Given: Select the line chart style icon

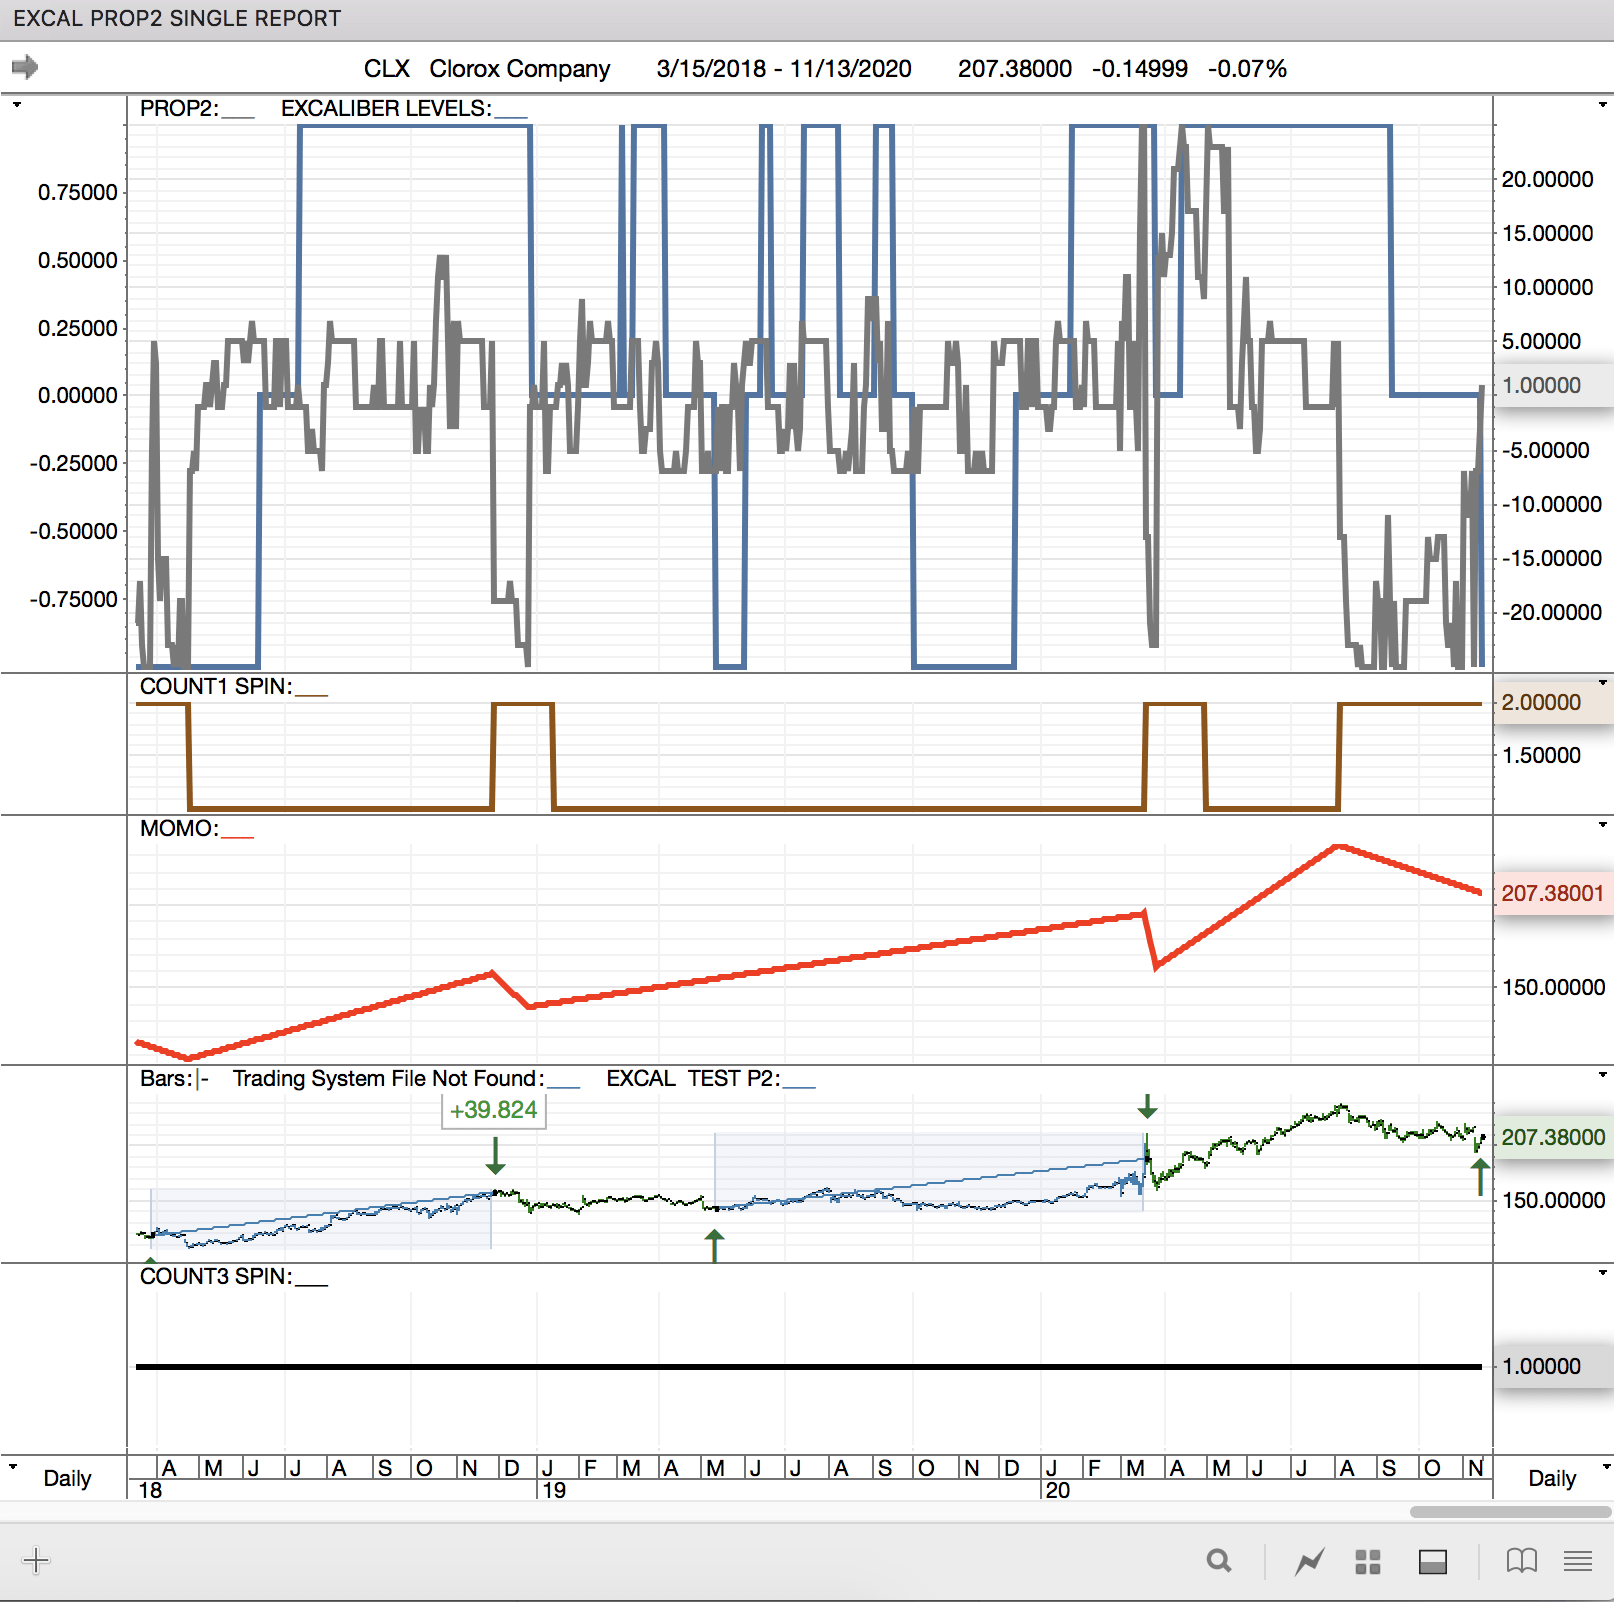Looking at the screenshot, I should (1309, 1560).
